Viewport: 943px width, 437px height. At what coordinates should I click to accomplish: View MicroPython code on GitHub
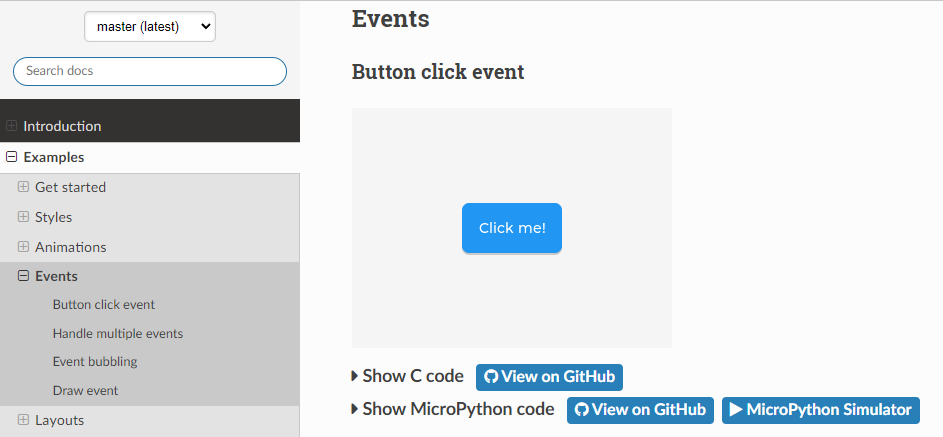point(640,409)
